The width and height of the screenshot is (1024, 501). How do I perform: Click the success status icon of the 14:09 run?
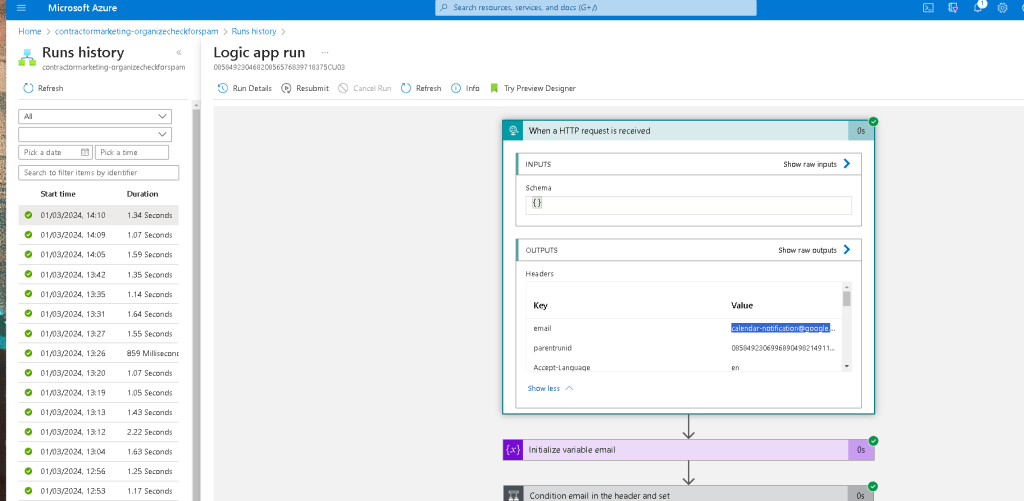[28, 234]
